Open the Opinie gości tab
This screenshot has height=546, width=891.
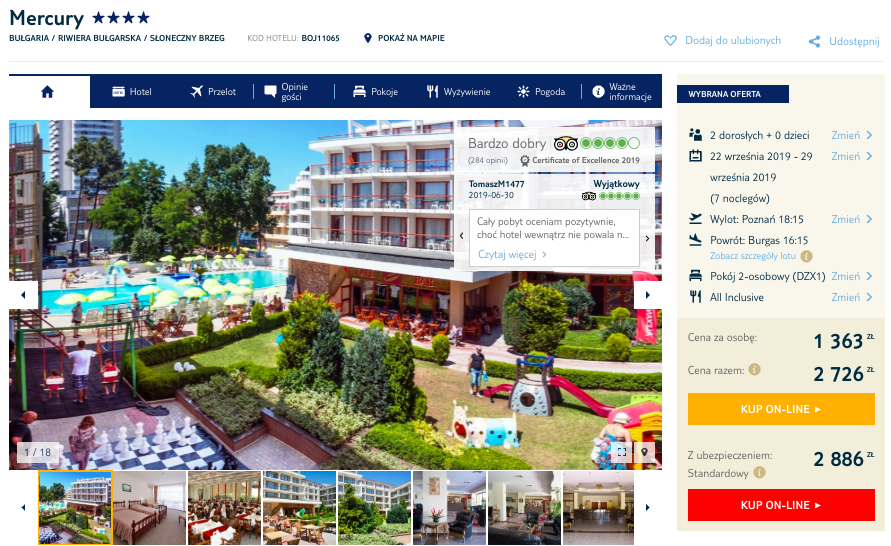pos(286,91)
